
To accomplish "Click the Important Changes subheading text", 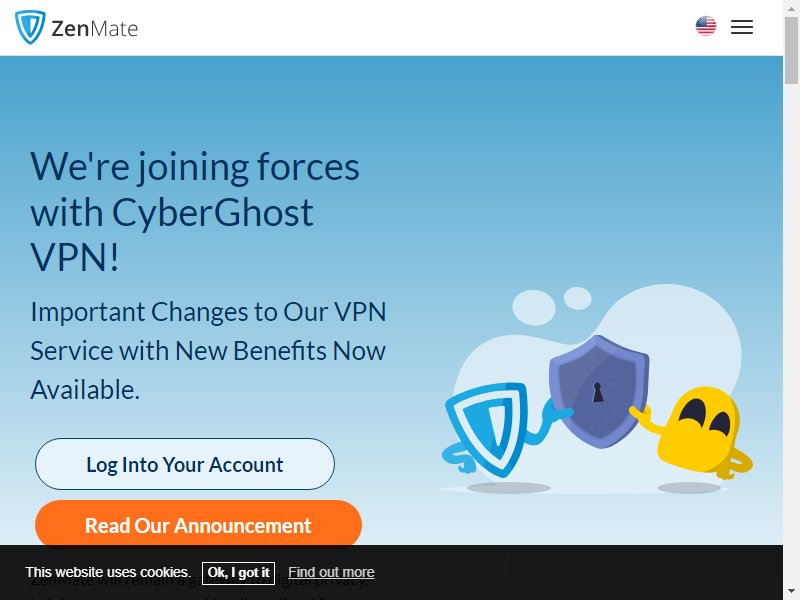I will (208, 351).
